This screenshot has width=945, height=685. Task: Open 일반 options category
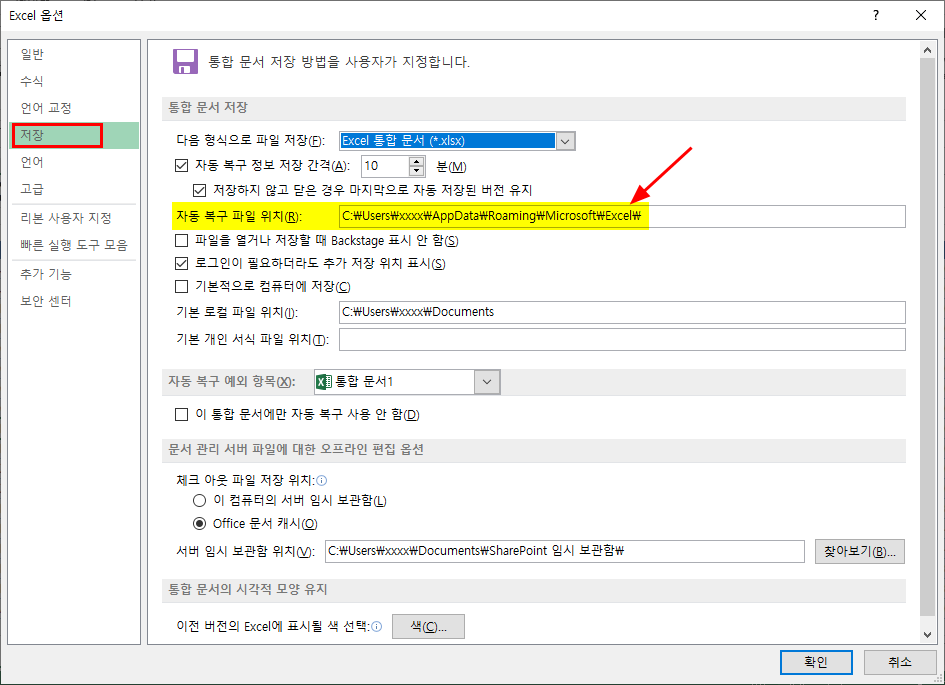click(x=74, y=54)
